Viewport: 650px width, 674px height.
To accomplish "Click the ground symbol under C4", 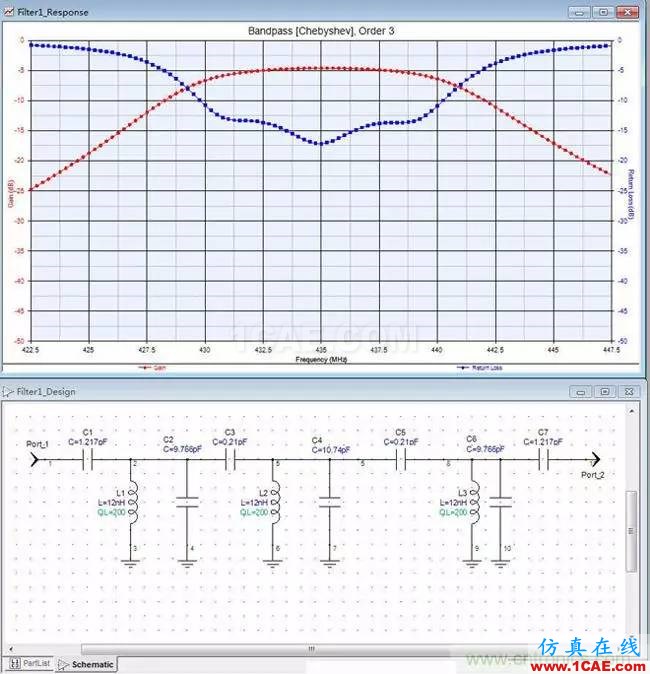I will pos(330,563).
